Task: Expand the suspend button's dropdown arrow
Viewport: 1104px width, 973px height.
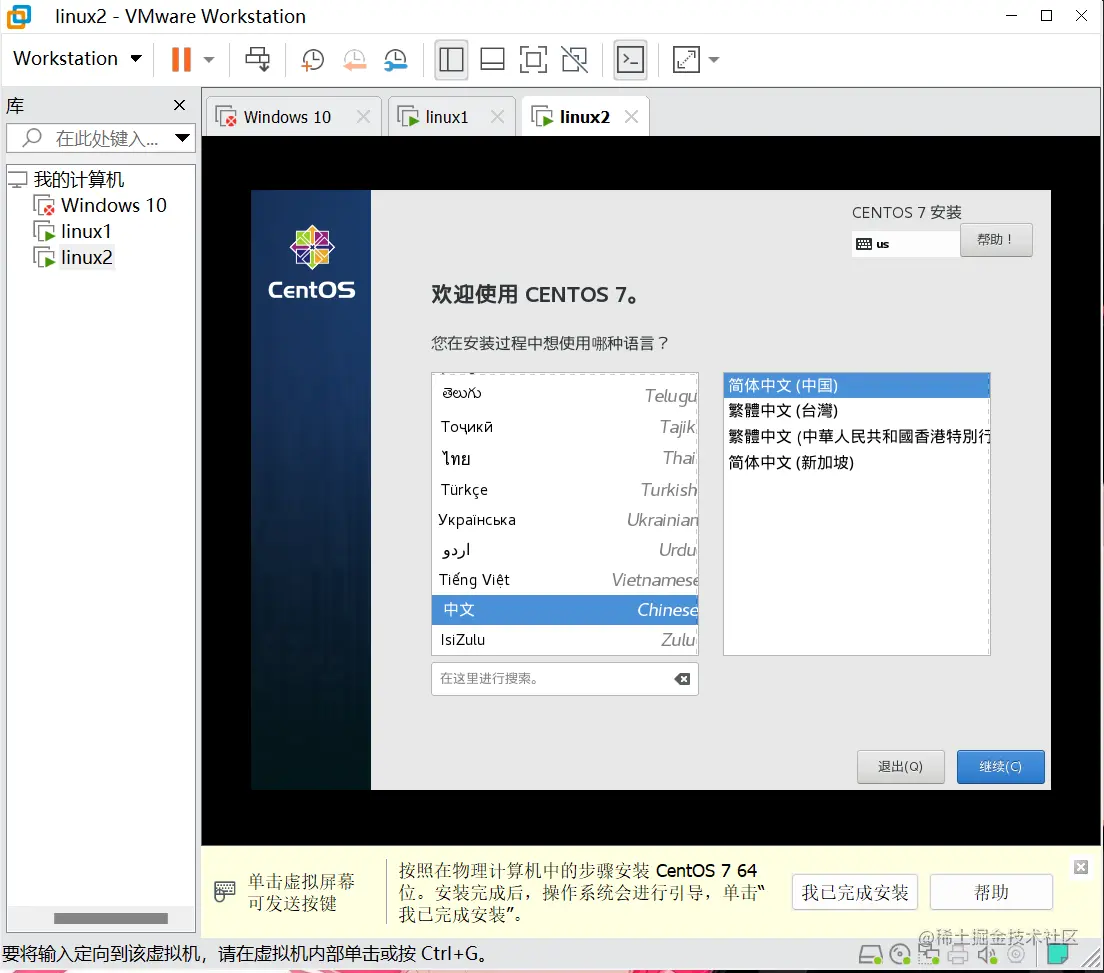Action: (x=207, y=59)
